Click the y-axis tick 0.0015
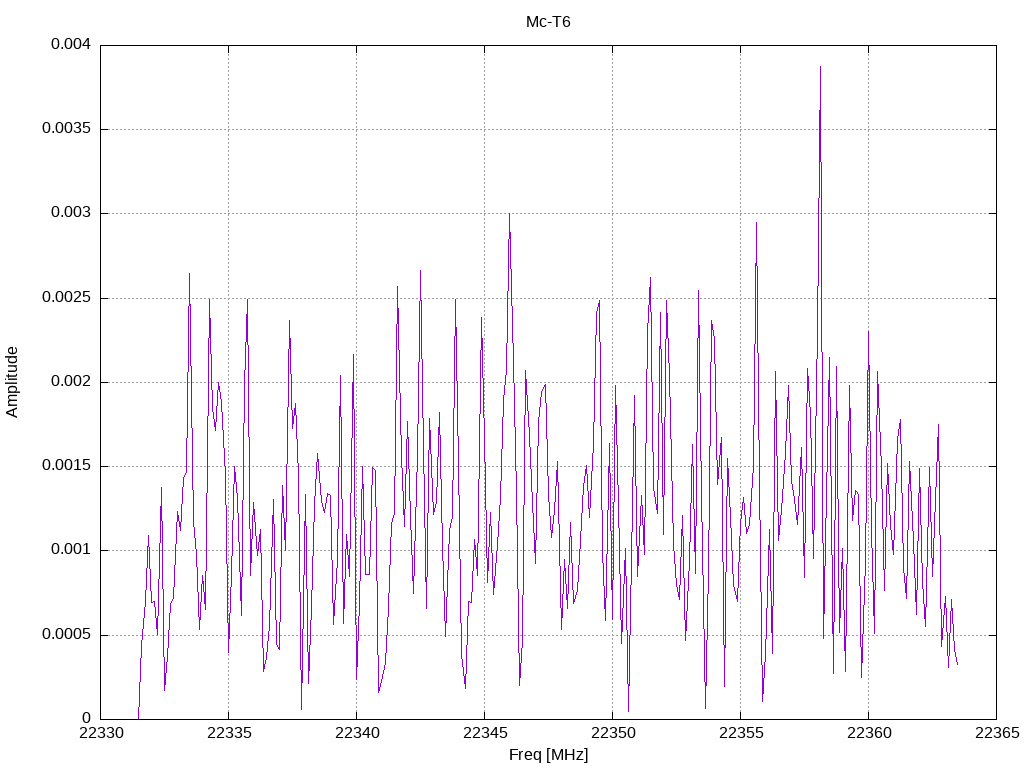Viewport: 1024px width, 768px height. point(67,466)
